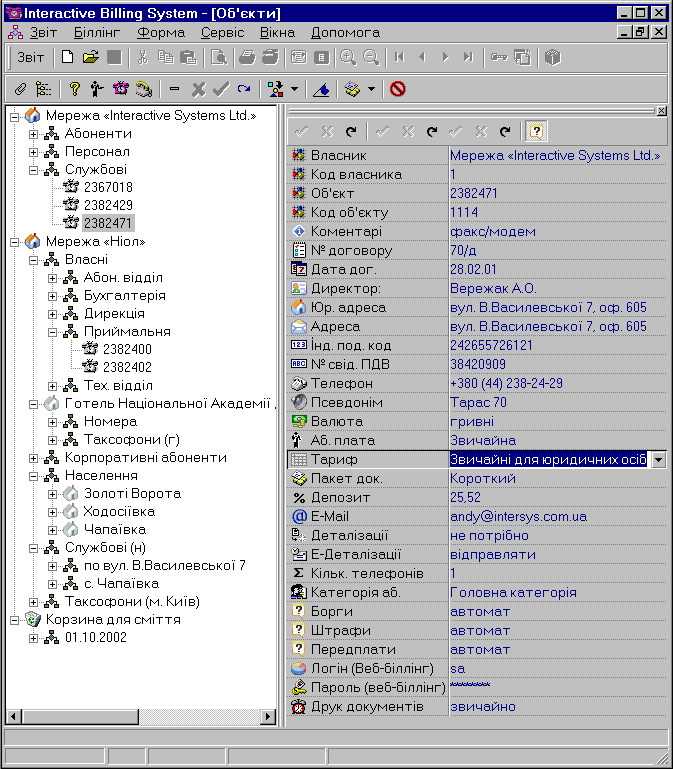The height and width of the screenshot is (769, 673).
Task: Click the scissors cut icon
Action: 142,57
